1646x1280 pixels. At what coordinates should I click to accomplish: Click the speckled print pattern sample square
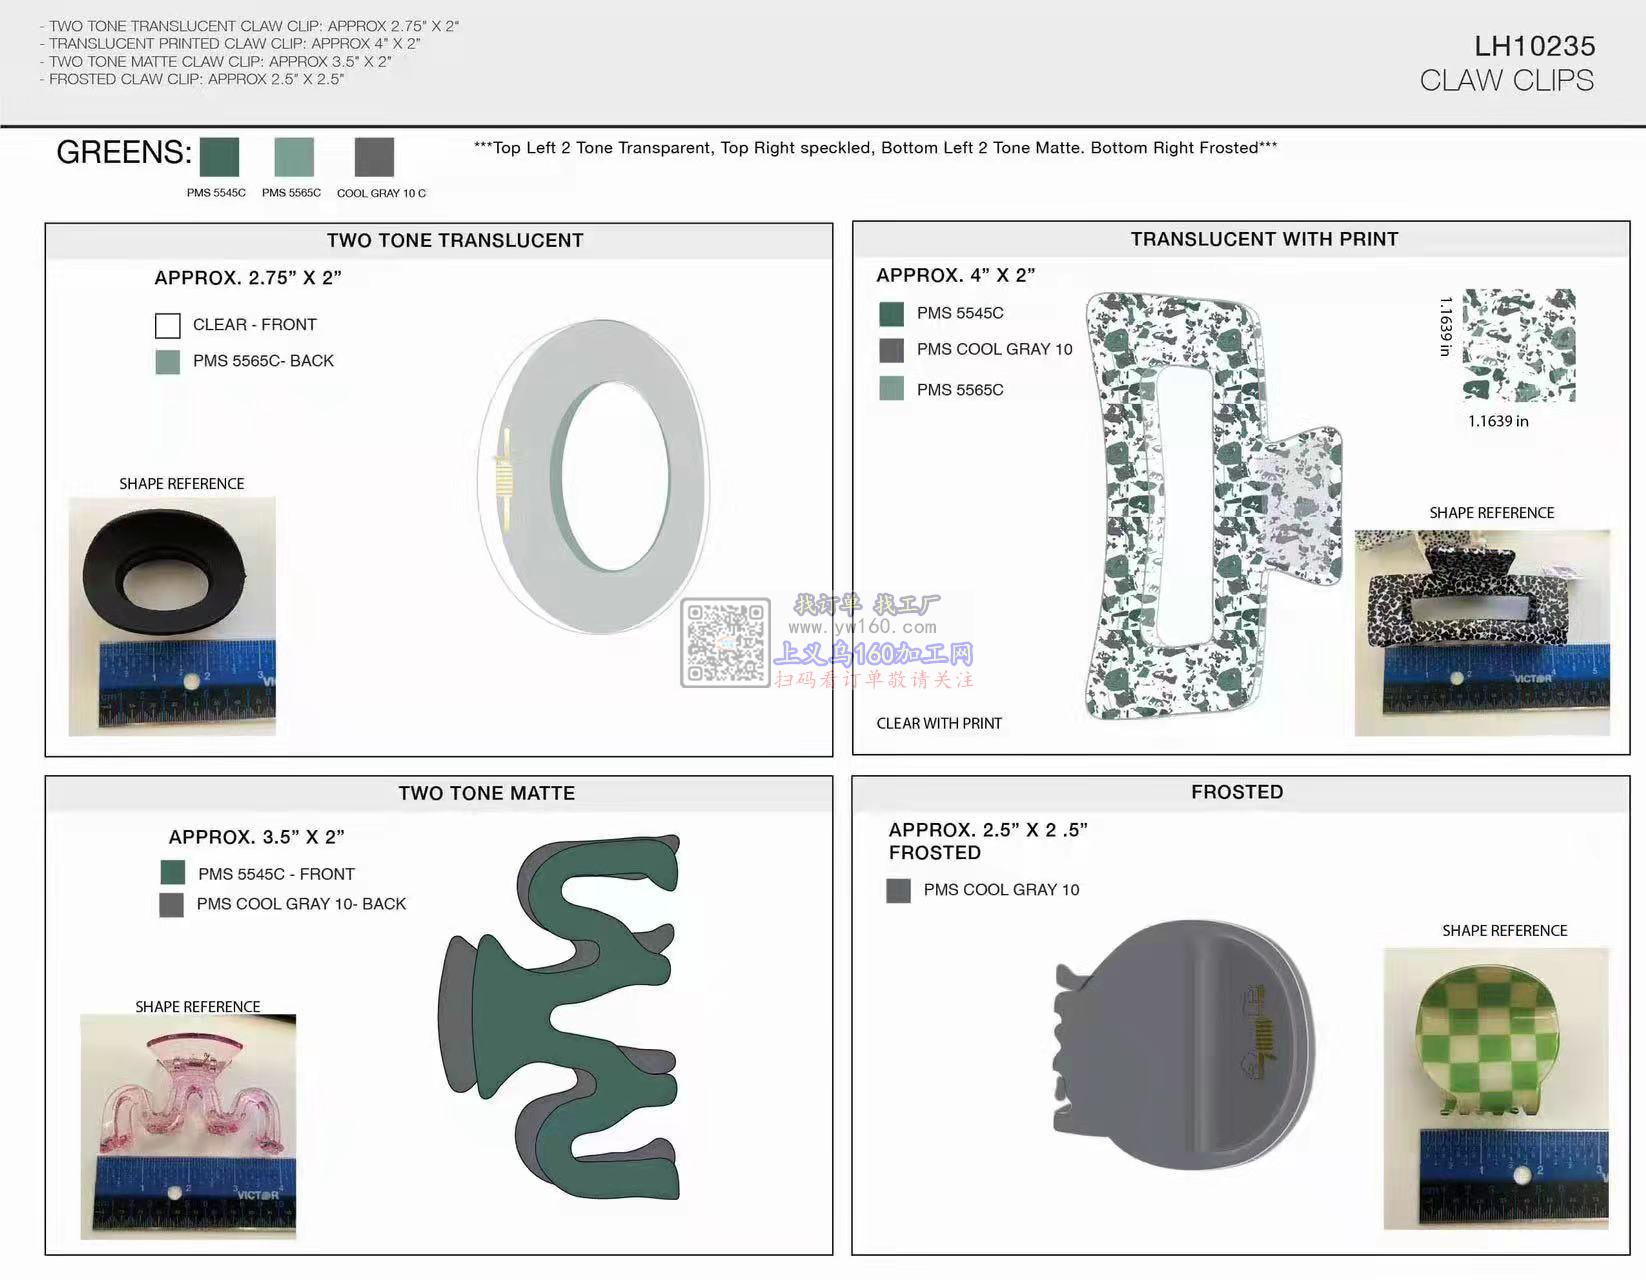1518,345
